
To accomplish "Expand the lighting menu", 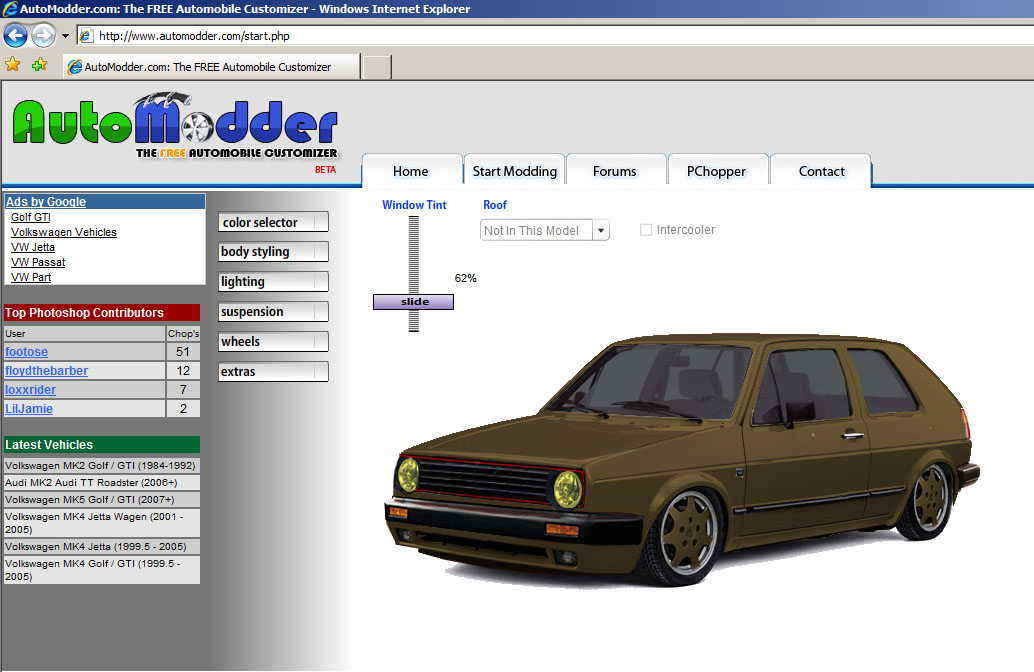I will pyautogui.click(x=273, y=282).
